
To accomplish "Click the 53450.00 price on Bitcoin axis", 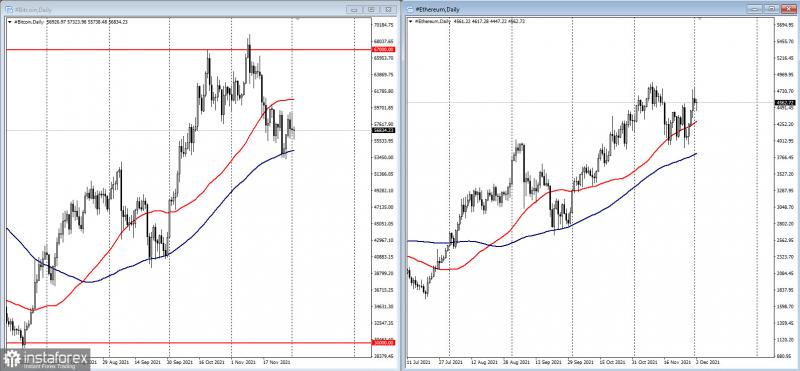I will [x=383, y=158].
